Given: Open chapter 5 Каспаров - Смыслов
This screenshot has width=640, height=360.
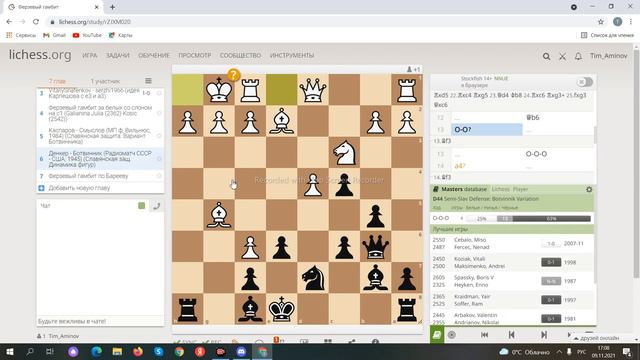Looking at the screenshot, I should click(x=100, y=136).
